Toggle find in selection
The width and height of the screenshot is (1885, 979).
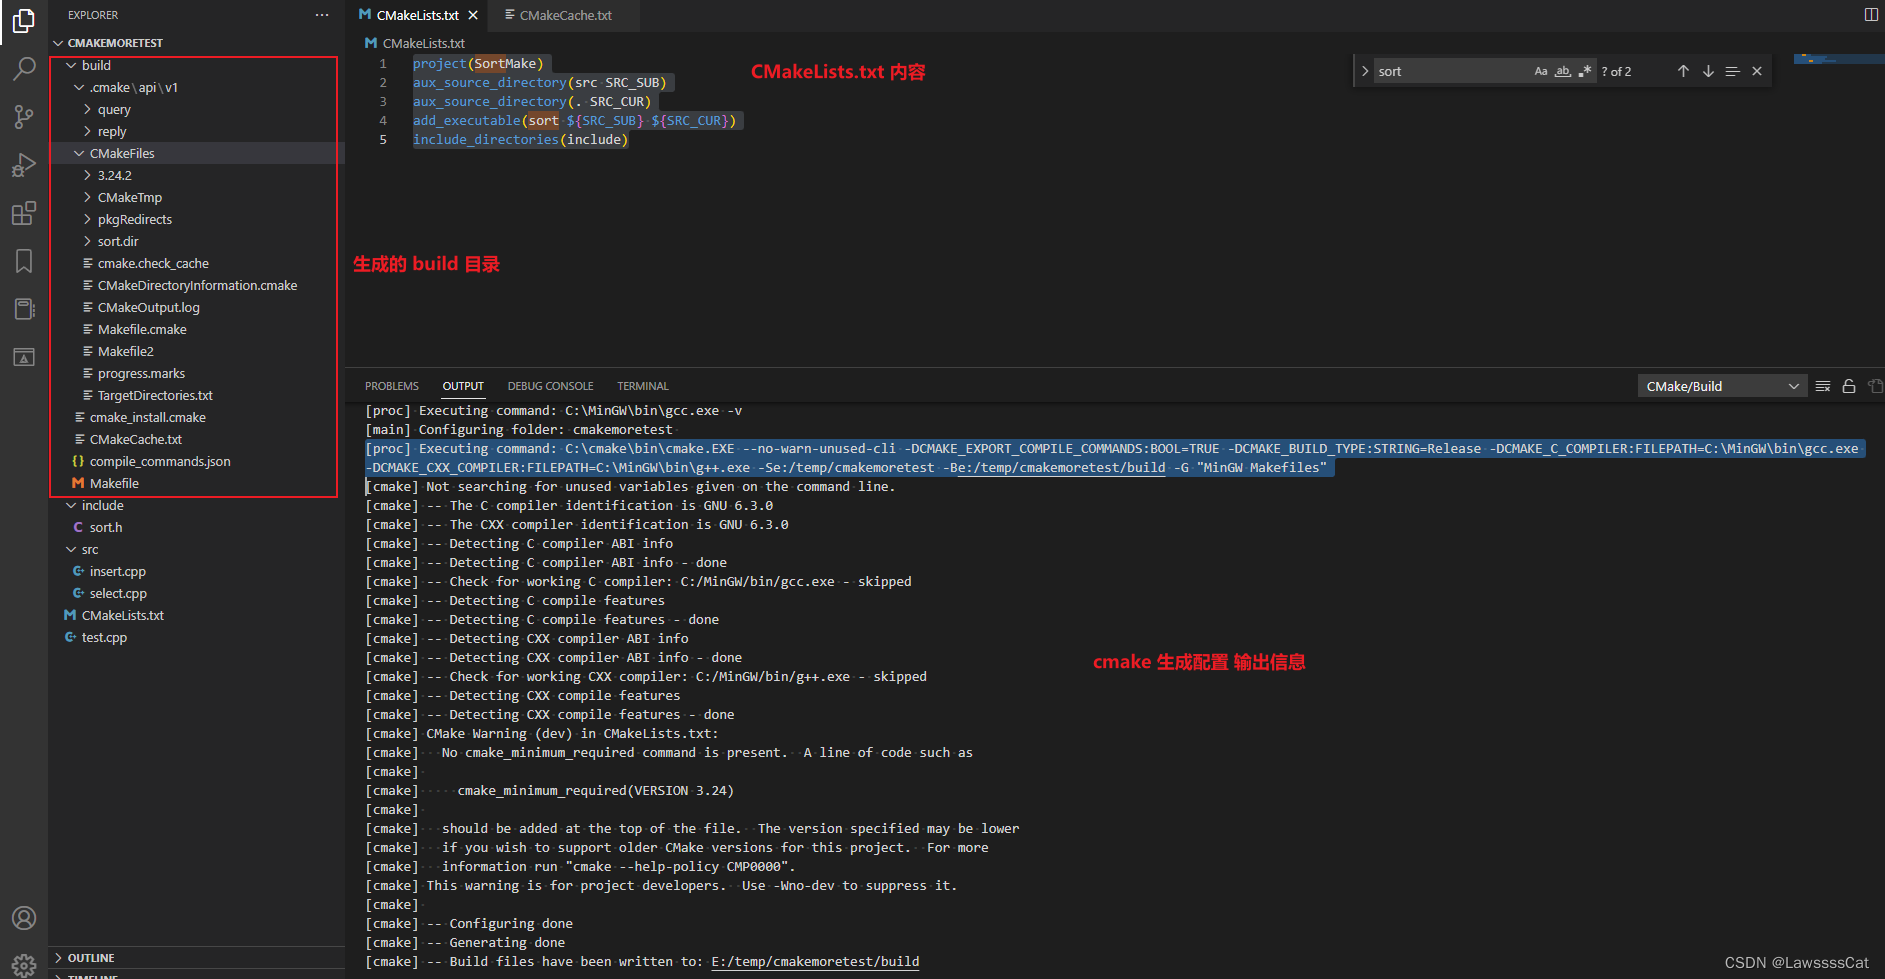point(1733,71)
